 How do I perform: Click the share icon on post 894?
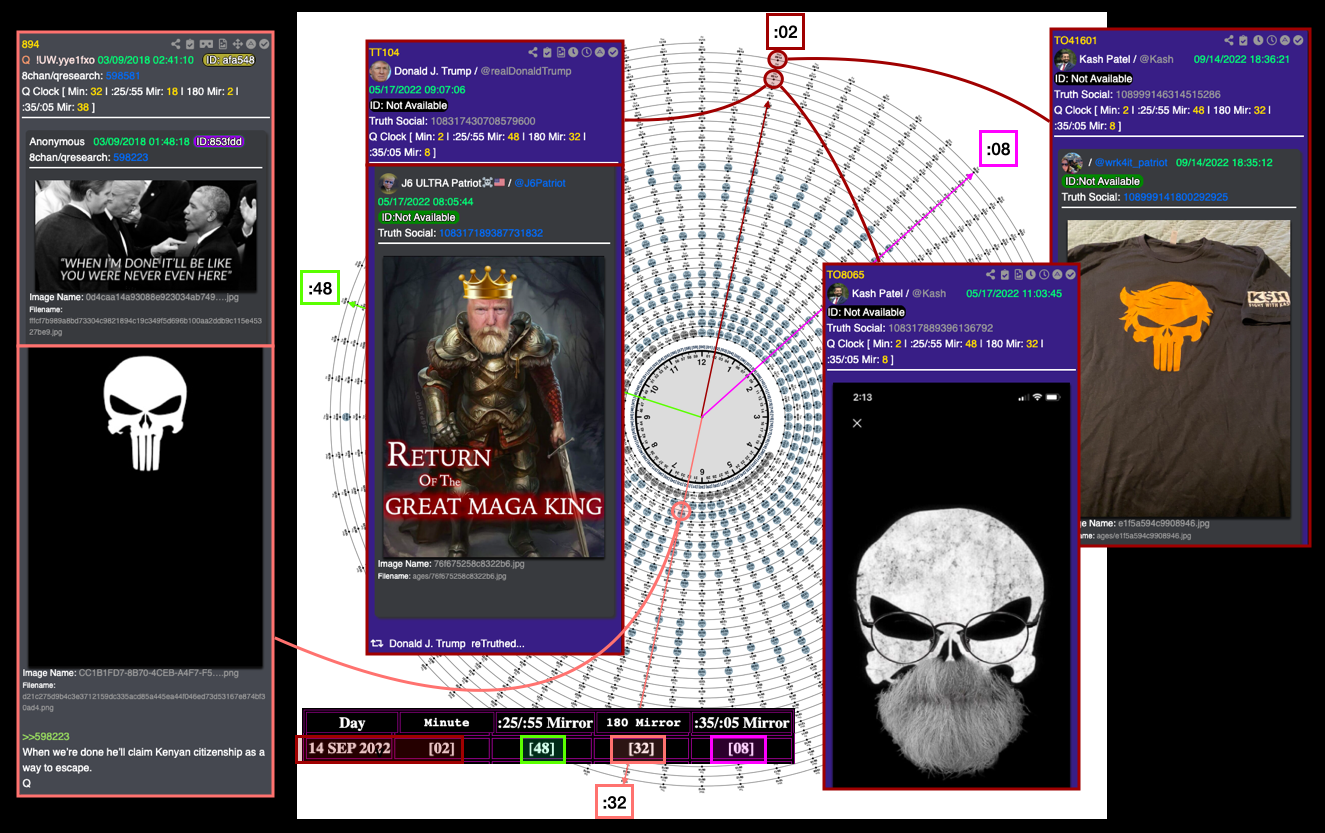point(176,44)
